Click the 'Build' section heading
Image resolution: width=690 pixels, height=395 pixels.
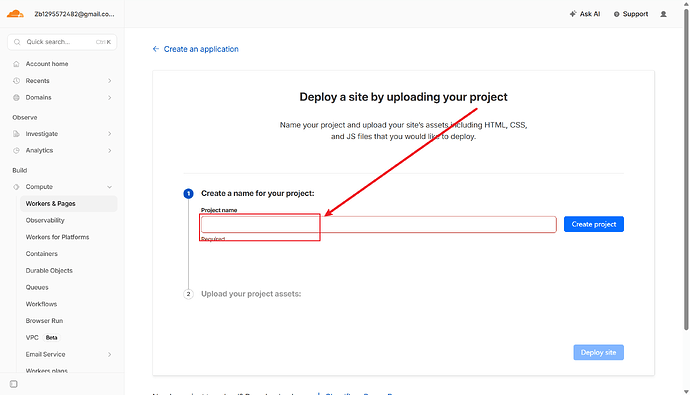(19, 170)
